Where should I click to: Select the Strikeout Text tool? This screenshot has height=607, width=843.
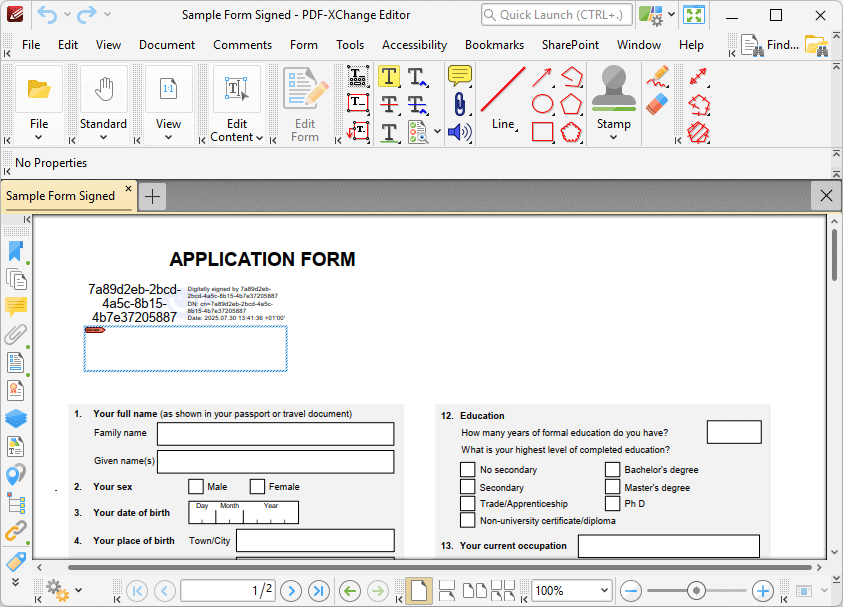(x=389, y=103)
